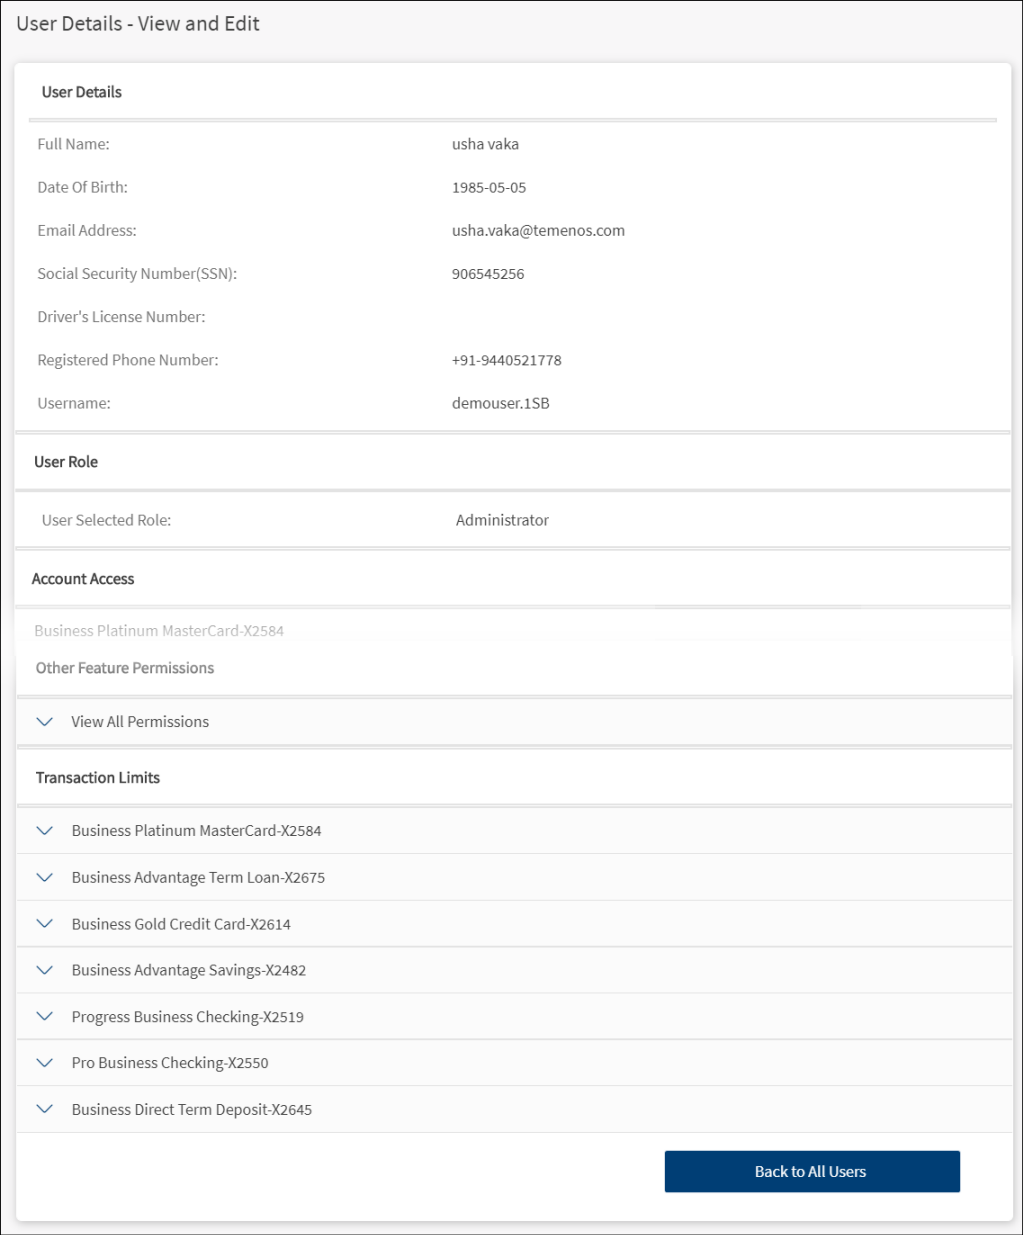This screenshot has height=1235, width=1024.
Task: Click the Transaction Limits section header
Action: click(x=98, y=778)
